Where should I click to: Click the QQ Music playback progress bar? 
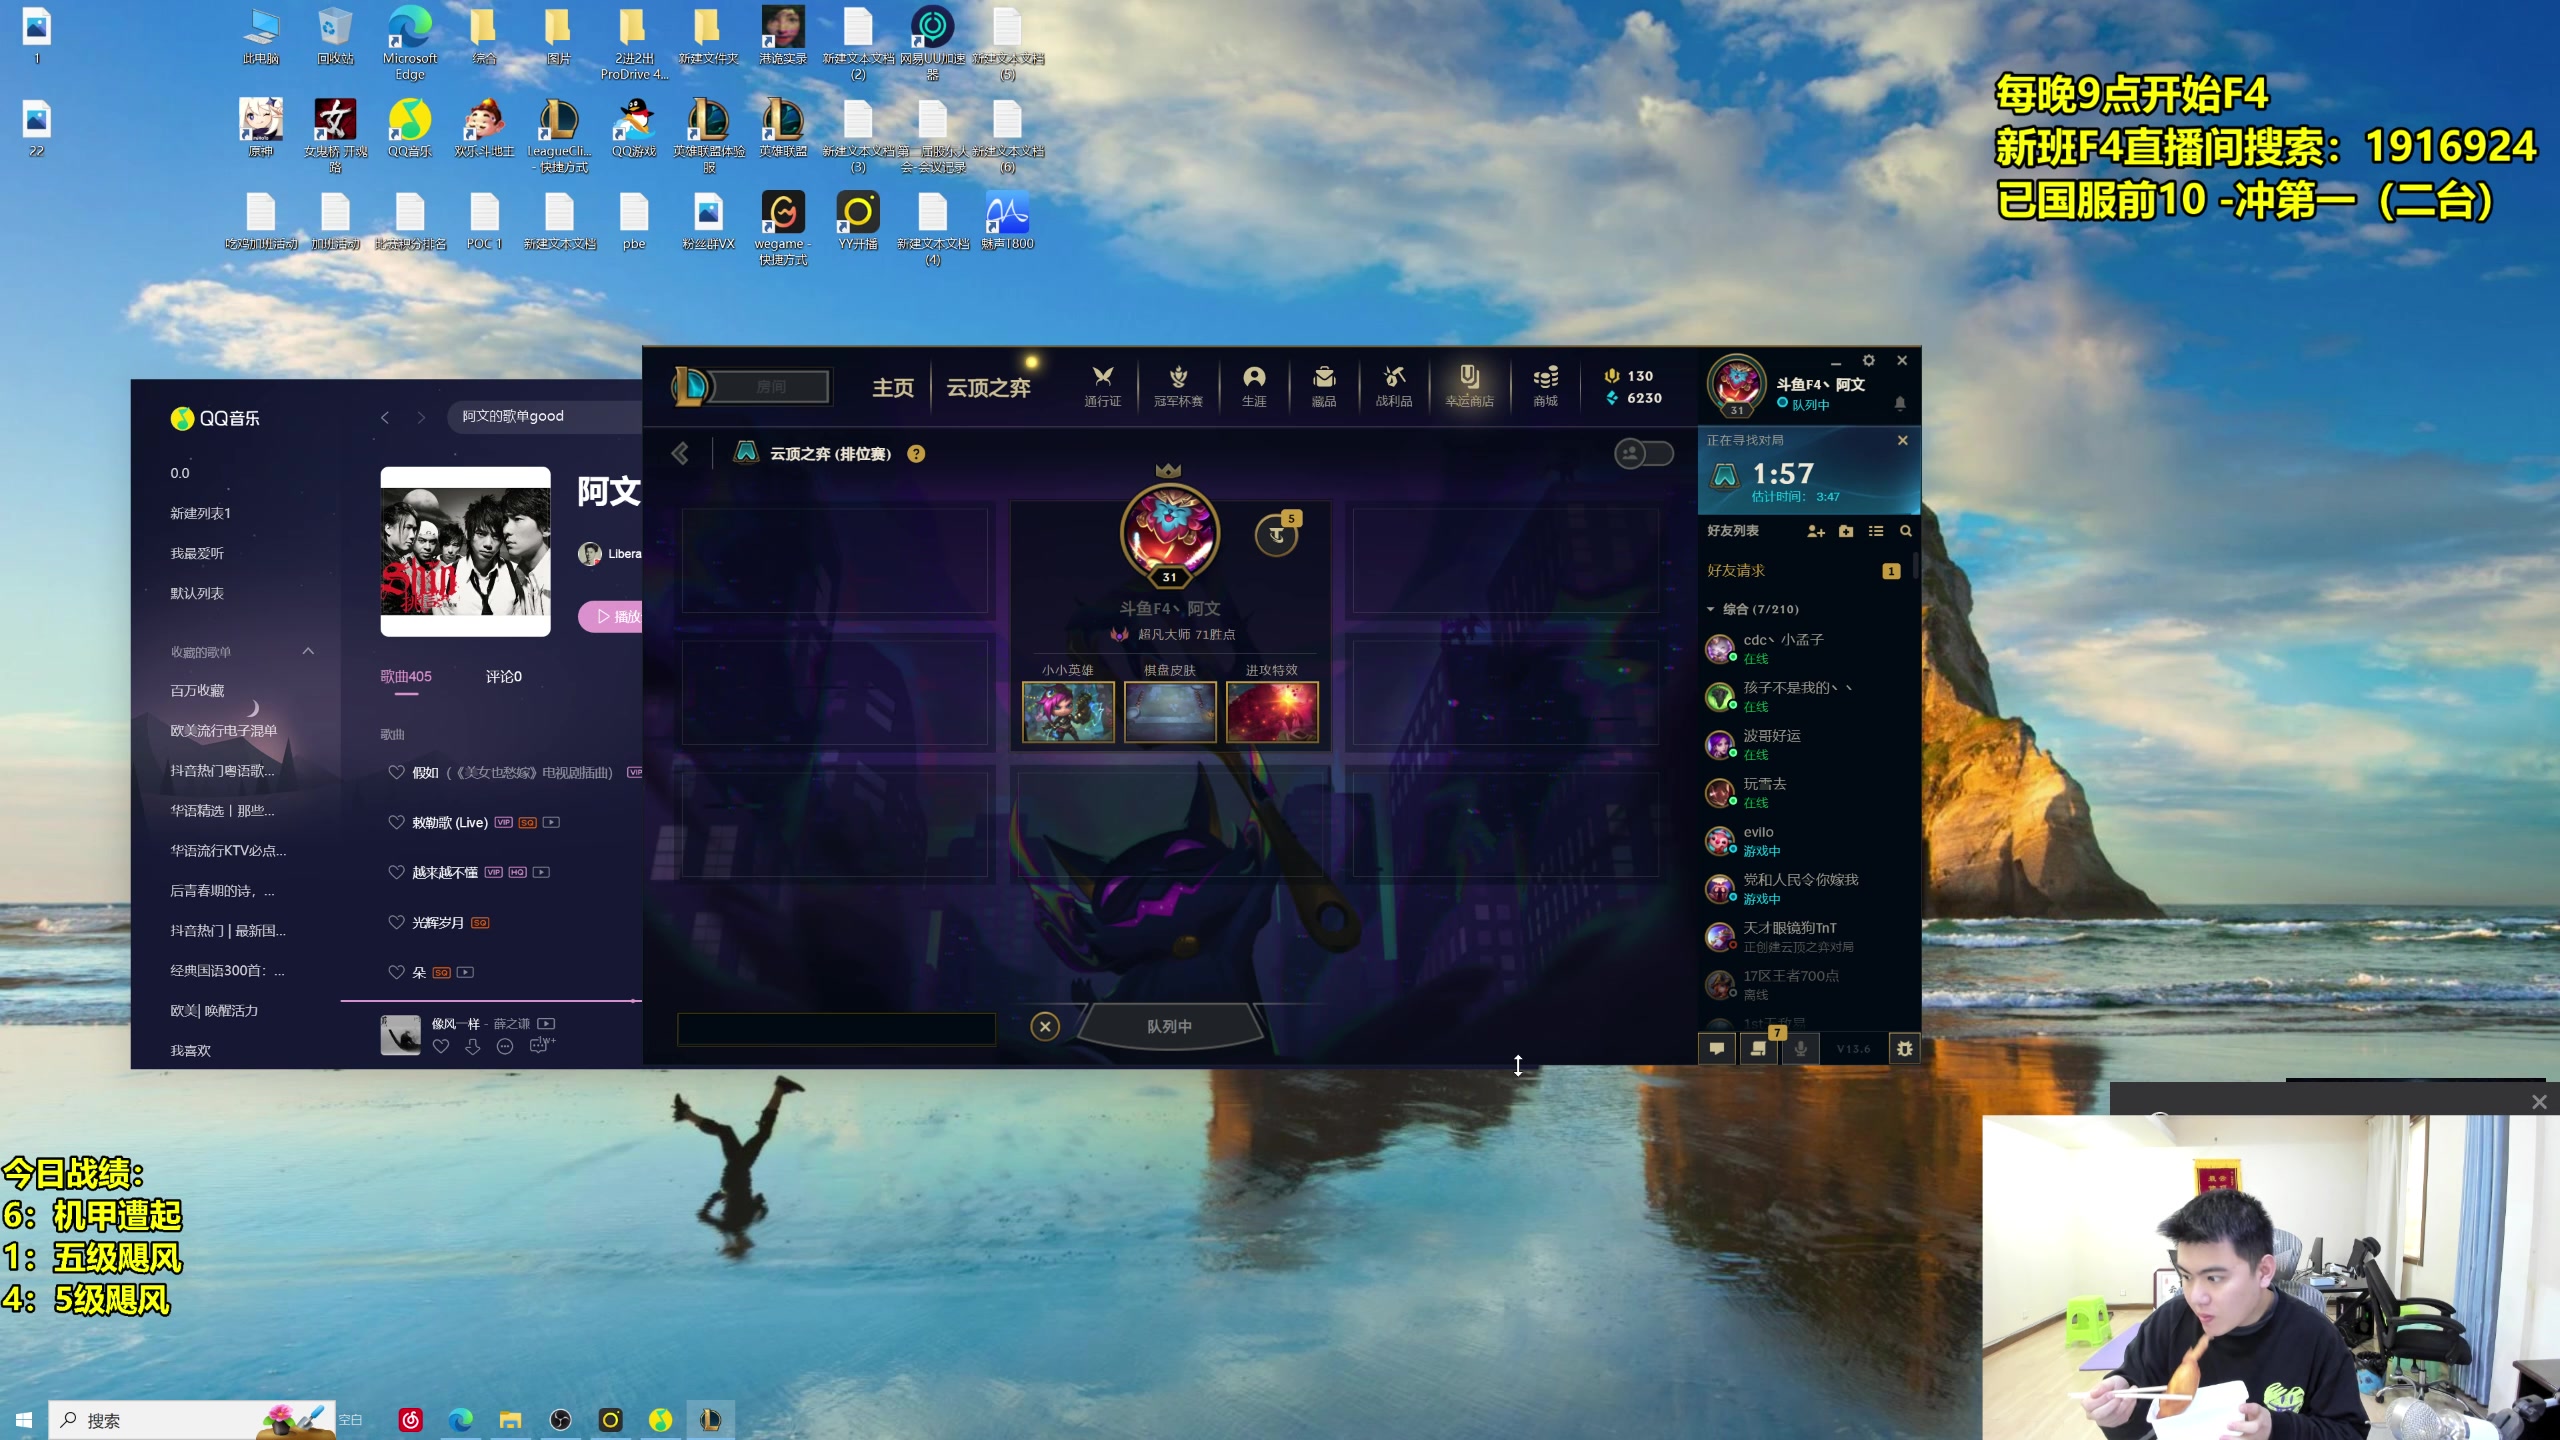pos(490,1000)
